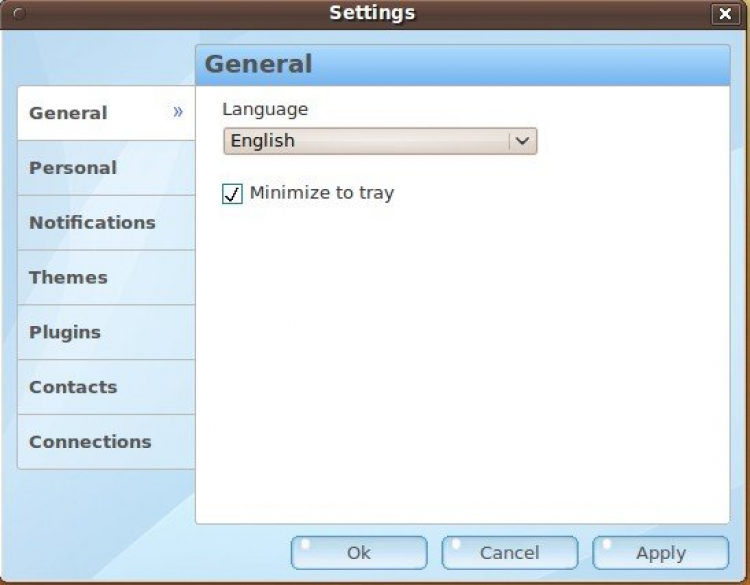Screen dimensions: 750x585
Task: Open the Contacts tab
Action: click(73, 387)
